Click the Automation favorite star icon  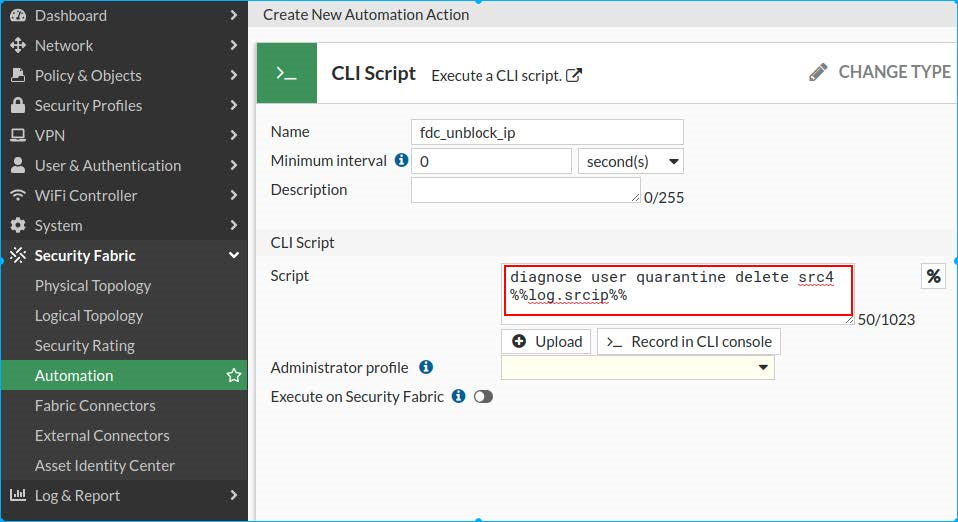(x=234, y=376)
